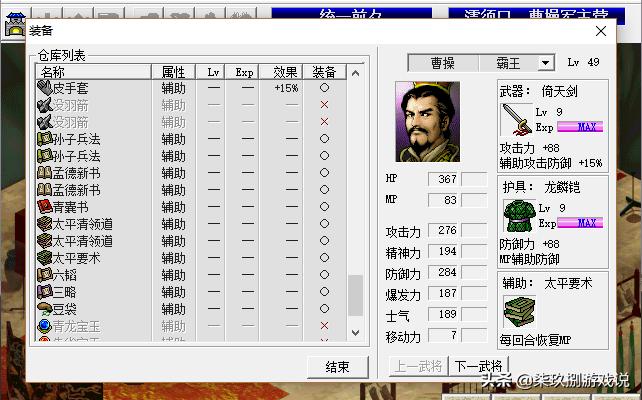Sort by 装备 column header

pyautogui.click(x=325, y=72)
